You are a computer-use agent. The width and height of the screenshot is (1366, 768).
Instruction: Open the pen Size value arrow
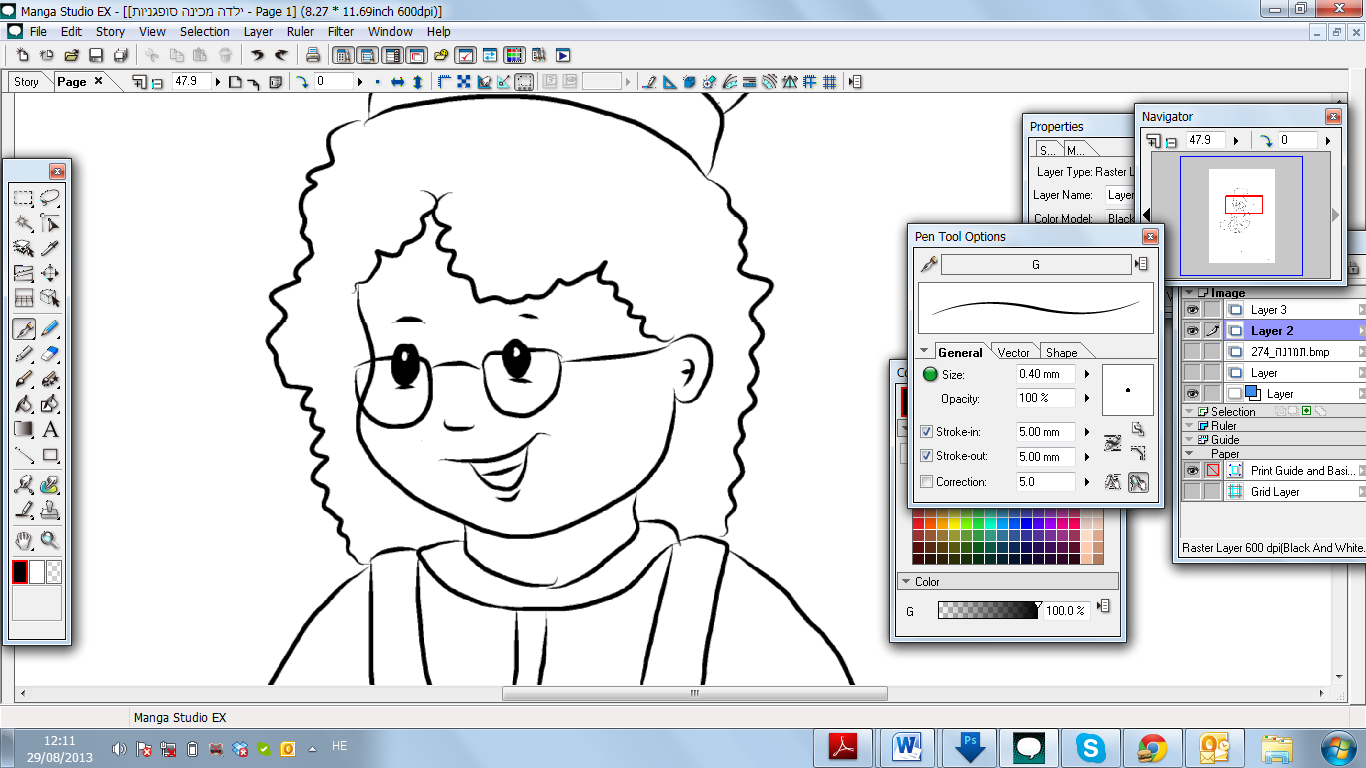pyautogui.click(x=1087, y=374)
